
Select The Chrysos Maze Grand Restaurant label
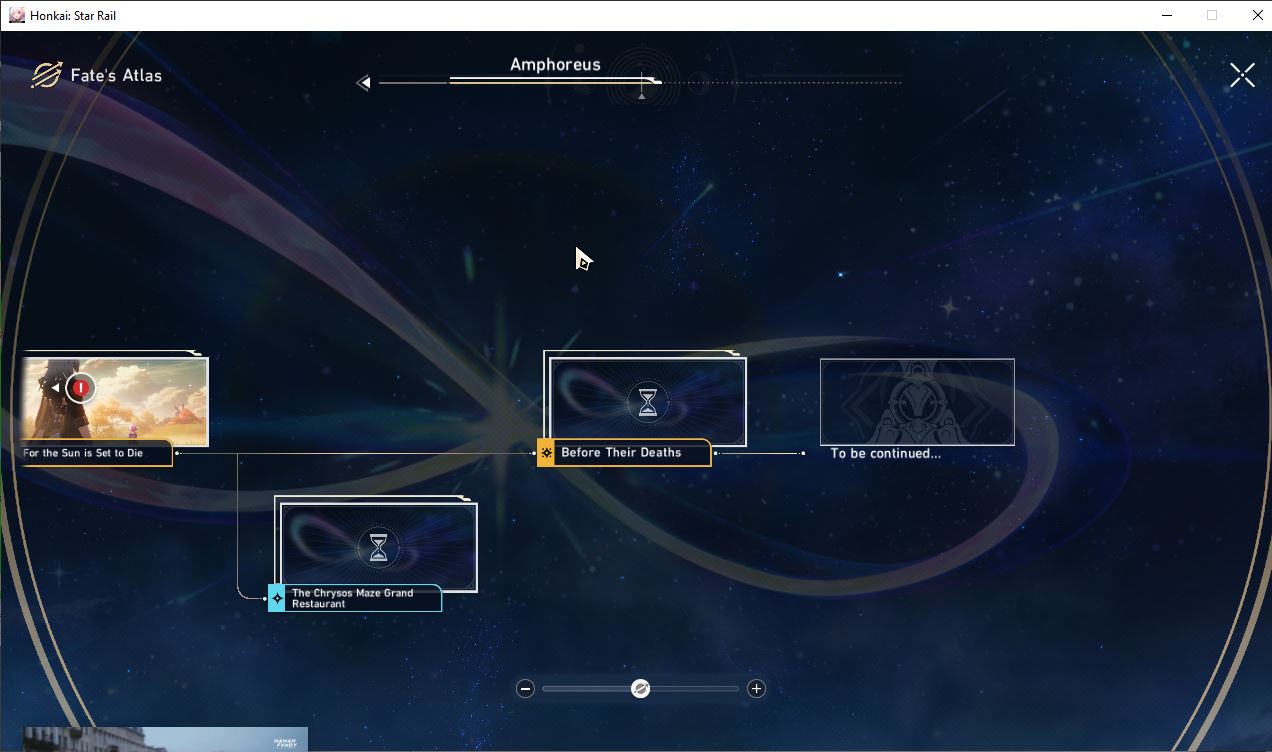pyautogui.click(x=352, y=598)
